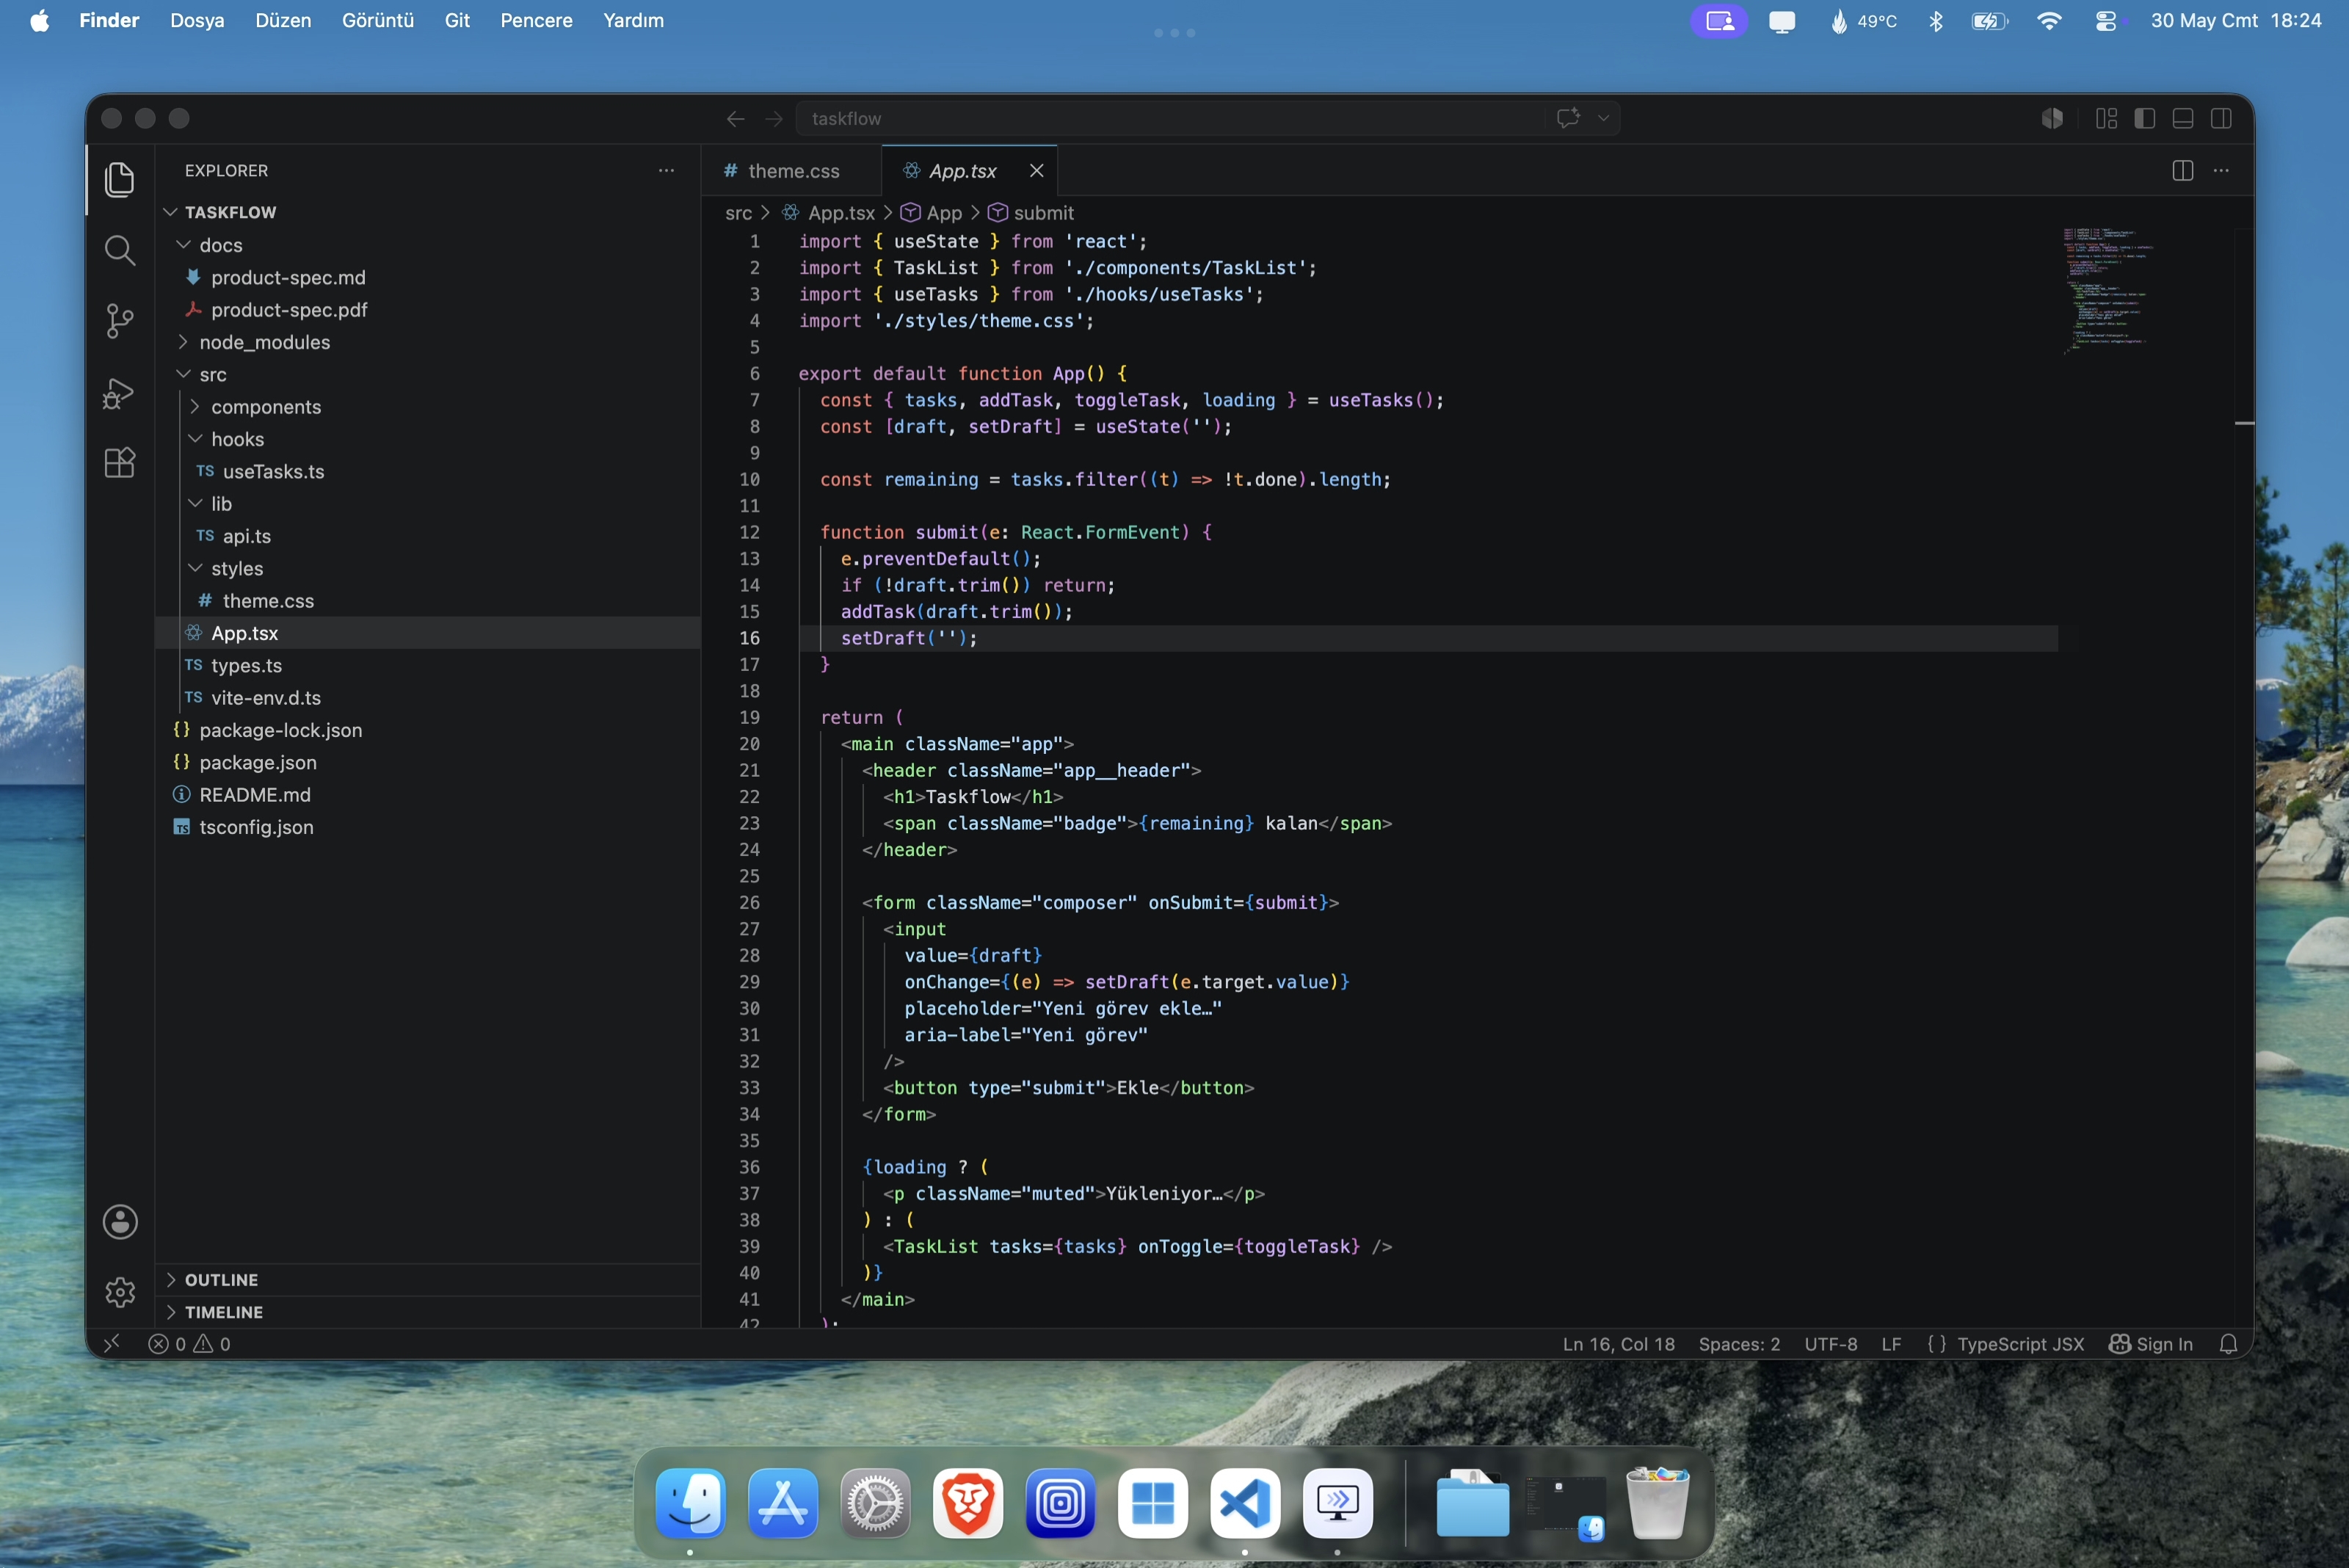Open useTasks.ts in the explorer

(428, 471)
